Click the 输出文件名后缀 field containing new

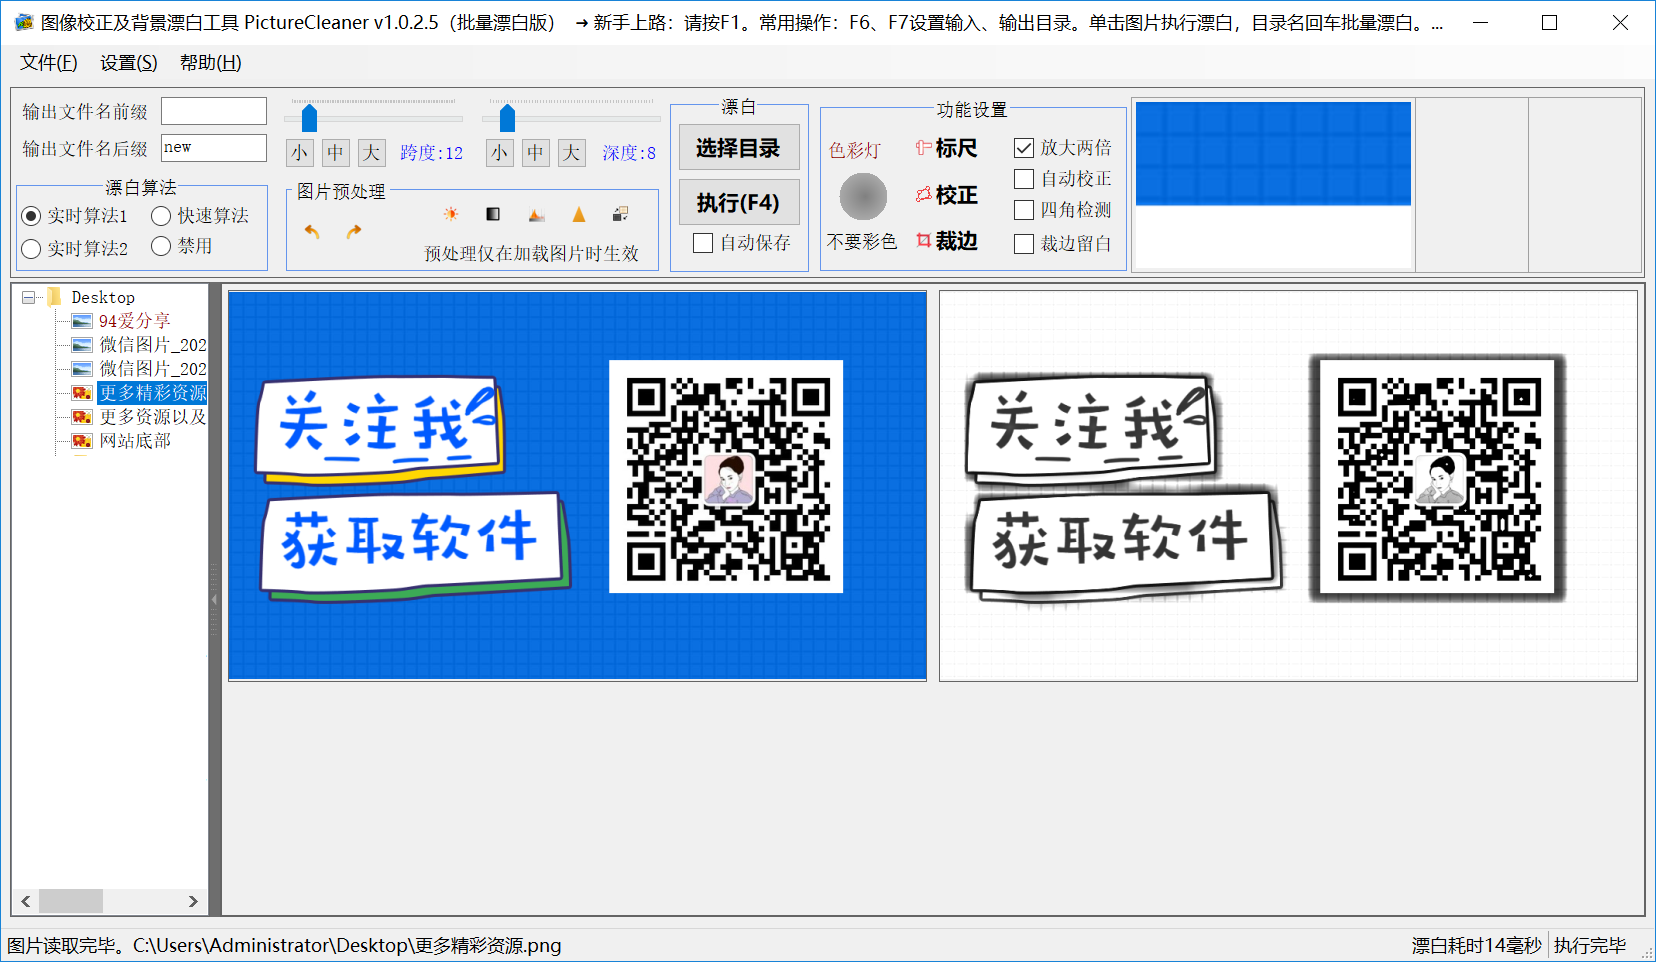click(214, 148)
